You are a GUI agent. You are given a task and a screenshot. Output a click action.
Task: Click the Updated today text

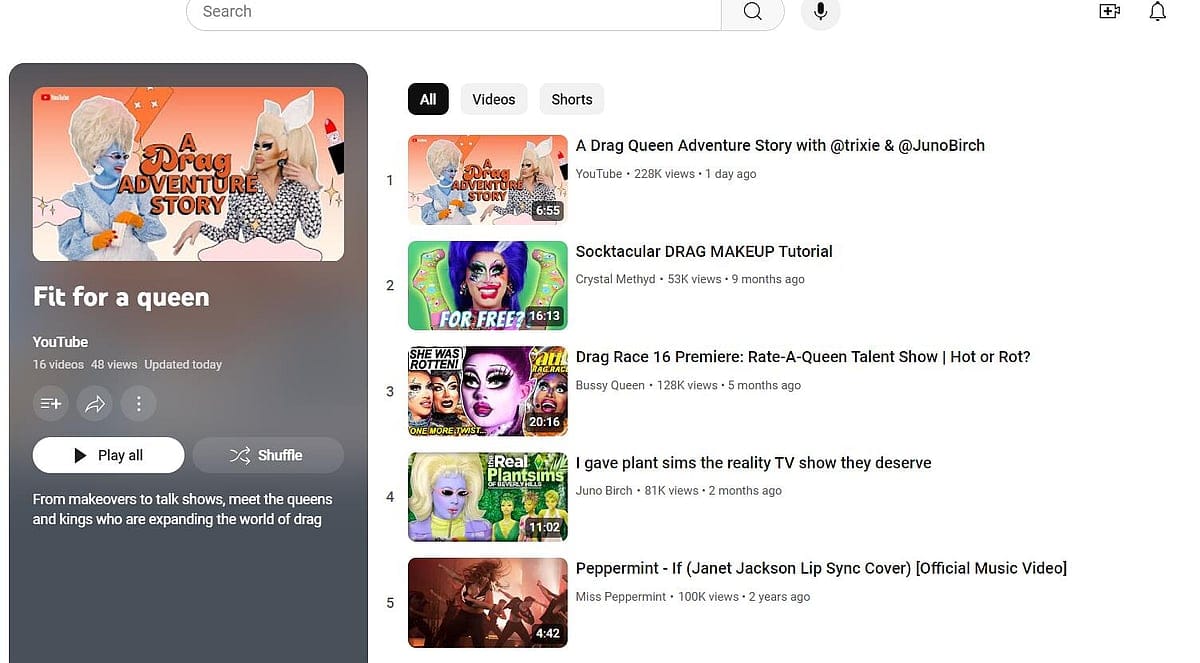click(183, 365)
